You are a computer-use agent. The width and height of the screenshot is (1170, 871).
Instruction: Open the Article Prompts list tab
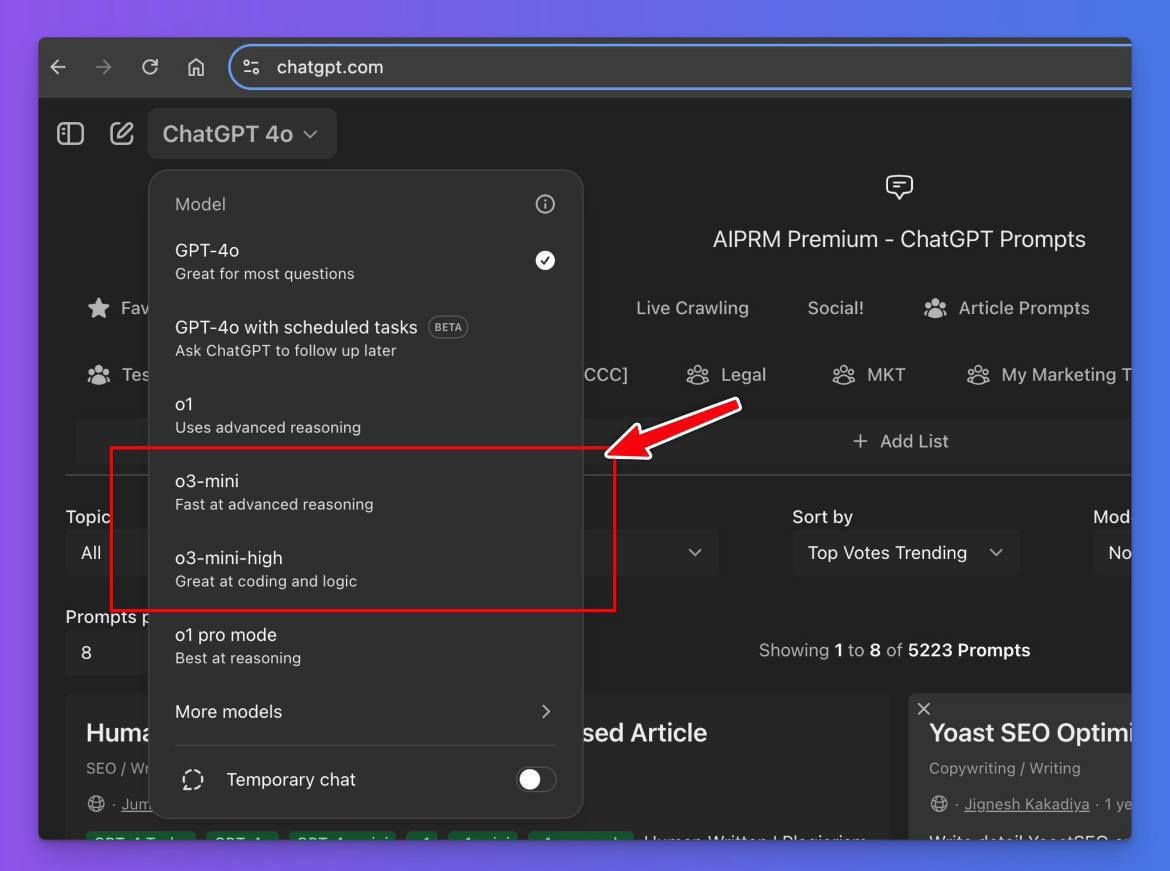[x=1007, y=307]
